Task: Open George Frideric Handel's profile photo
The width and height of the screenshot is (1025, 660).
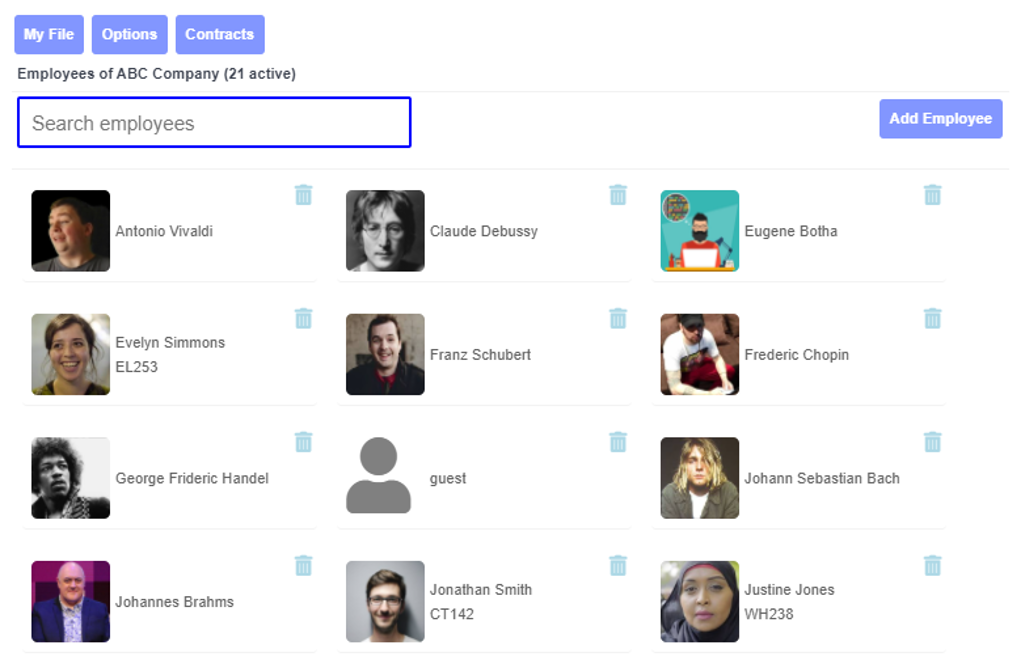Action: tap(71, 478)
